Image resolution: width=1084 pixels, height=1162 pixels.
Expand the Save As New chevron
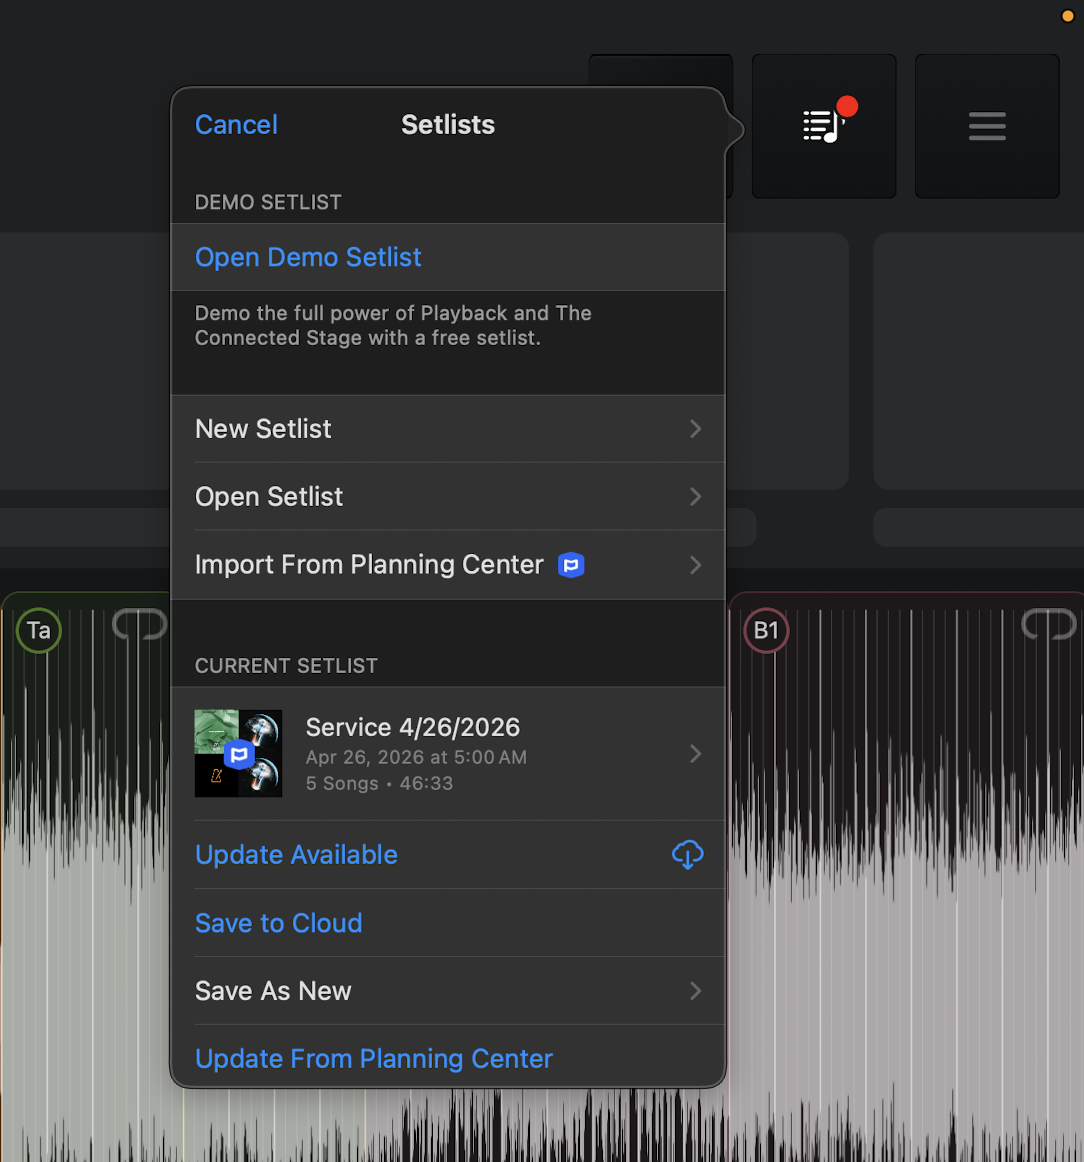click(695, 991)
